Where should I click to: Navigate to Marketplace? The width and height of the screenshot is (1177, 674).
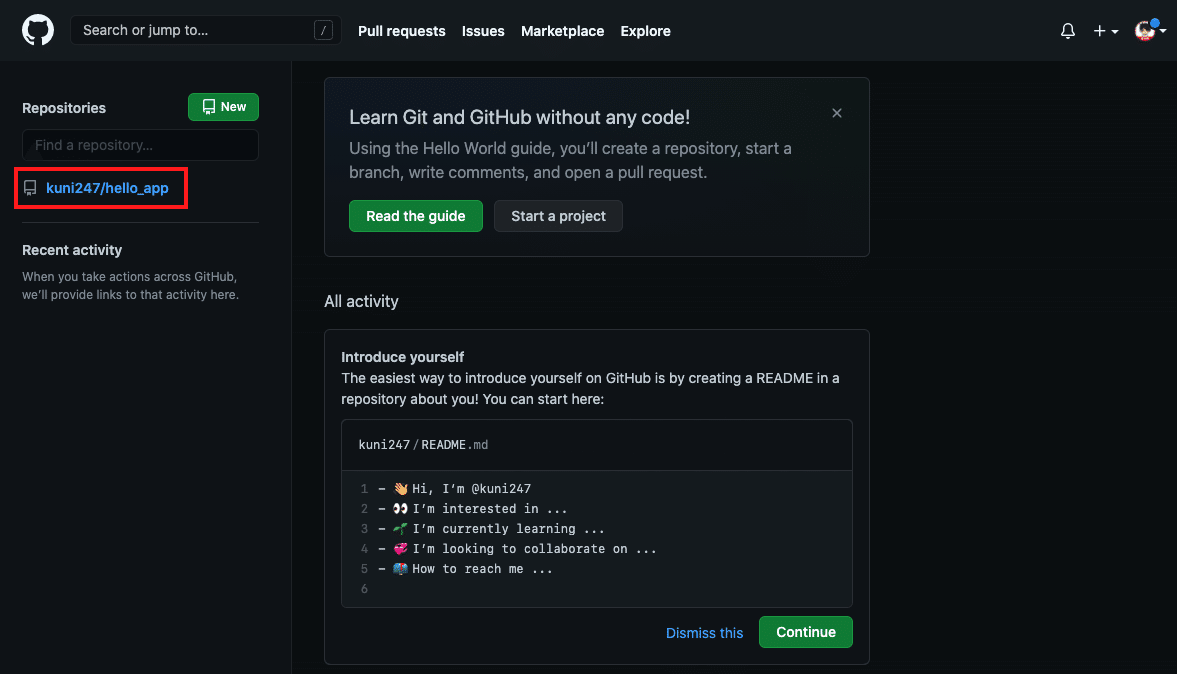tap(562, 31)
